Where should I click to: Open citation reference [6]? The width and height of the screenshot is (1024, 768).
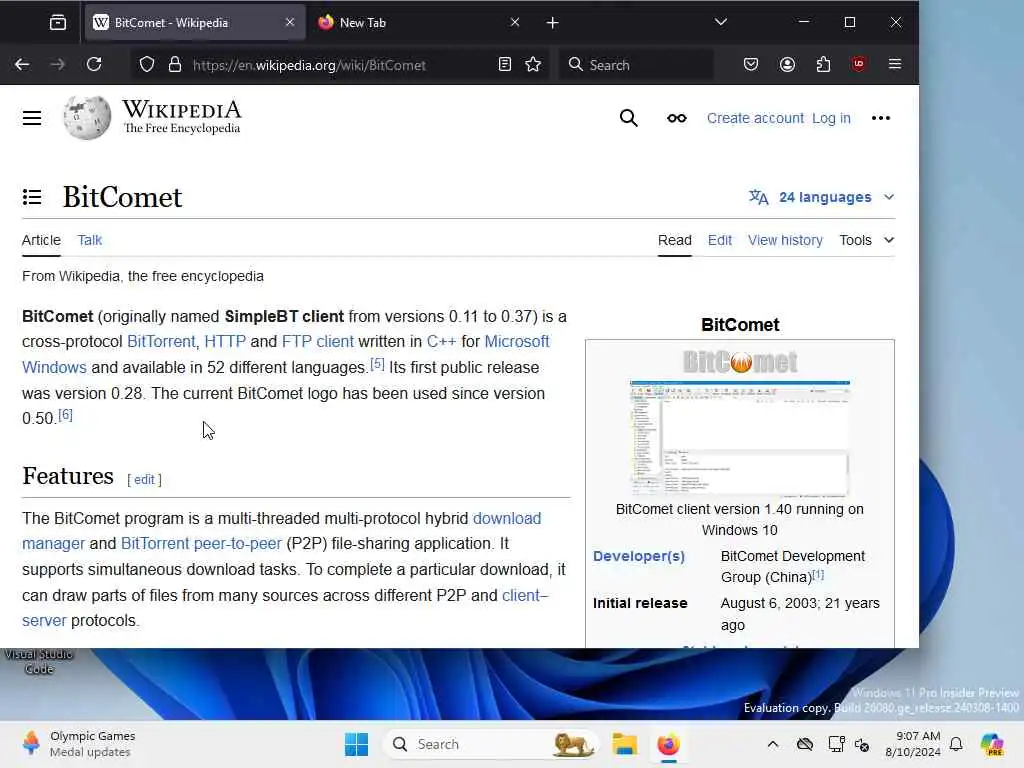point(65,415)
